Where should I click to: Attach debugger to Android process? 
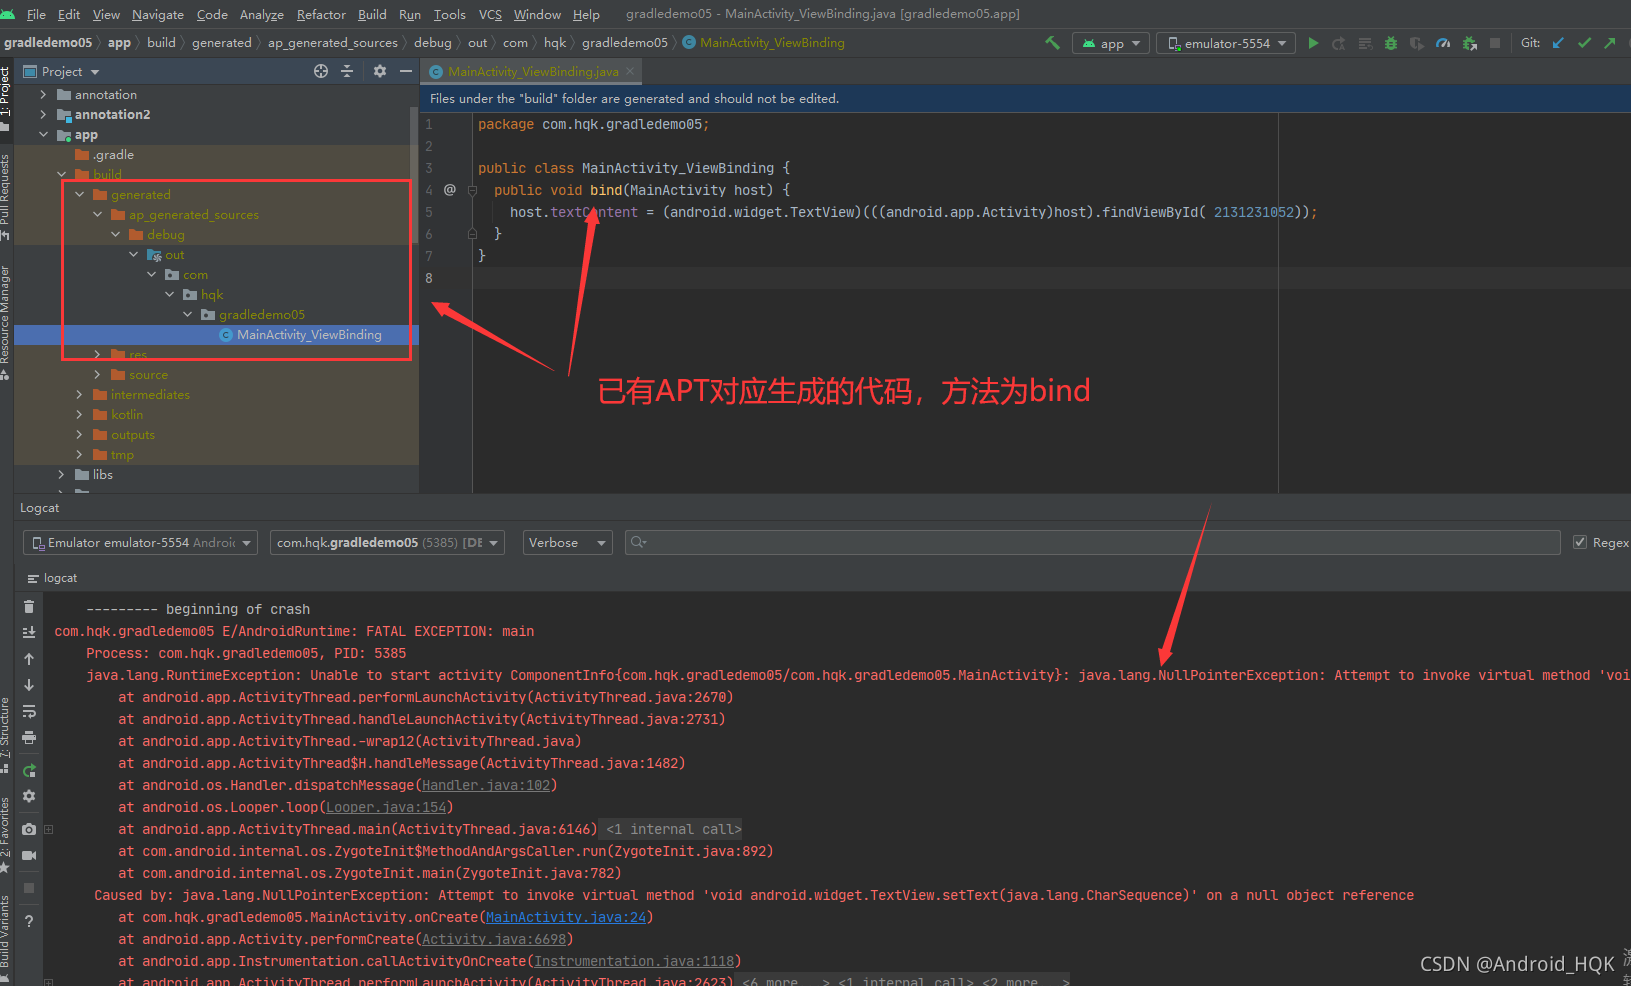point(1469,43)
